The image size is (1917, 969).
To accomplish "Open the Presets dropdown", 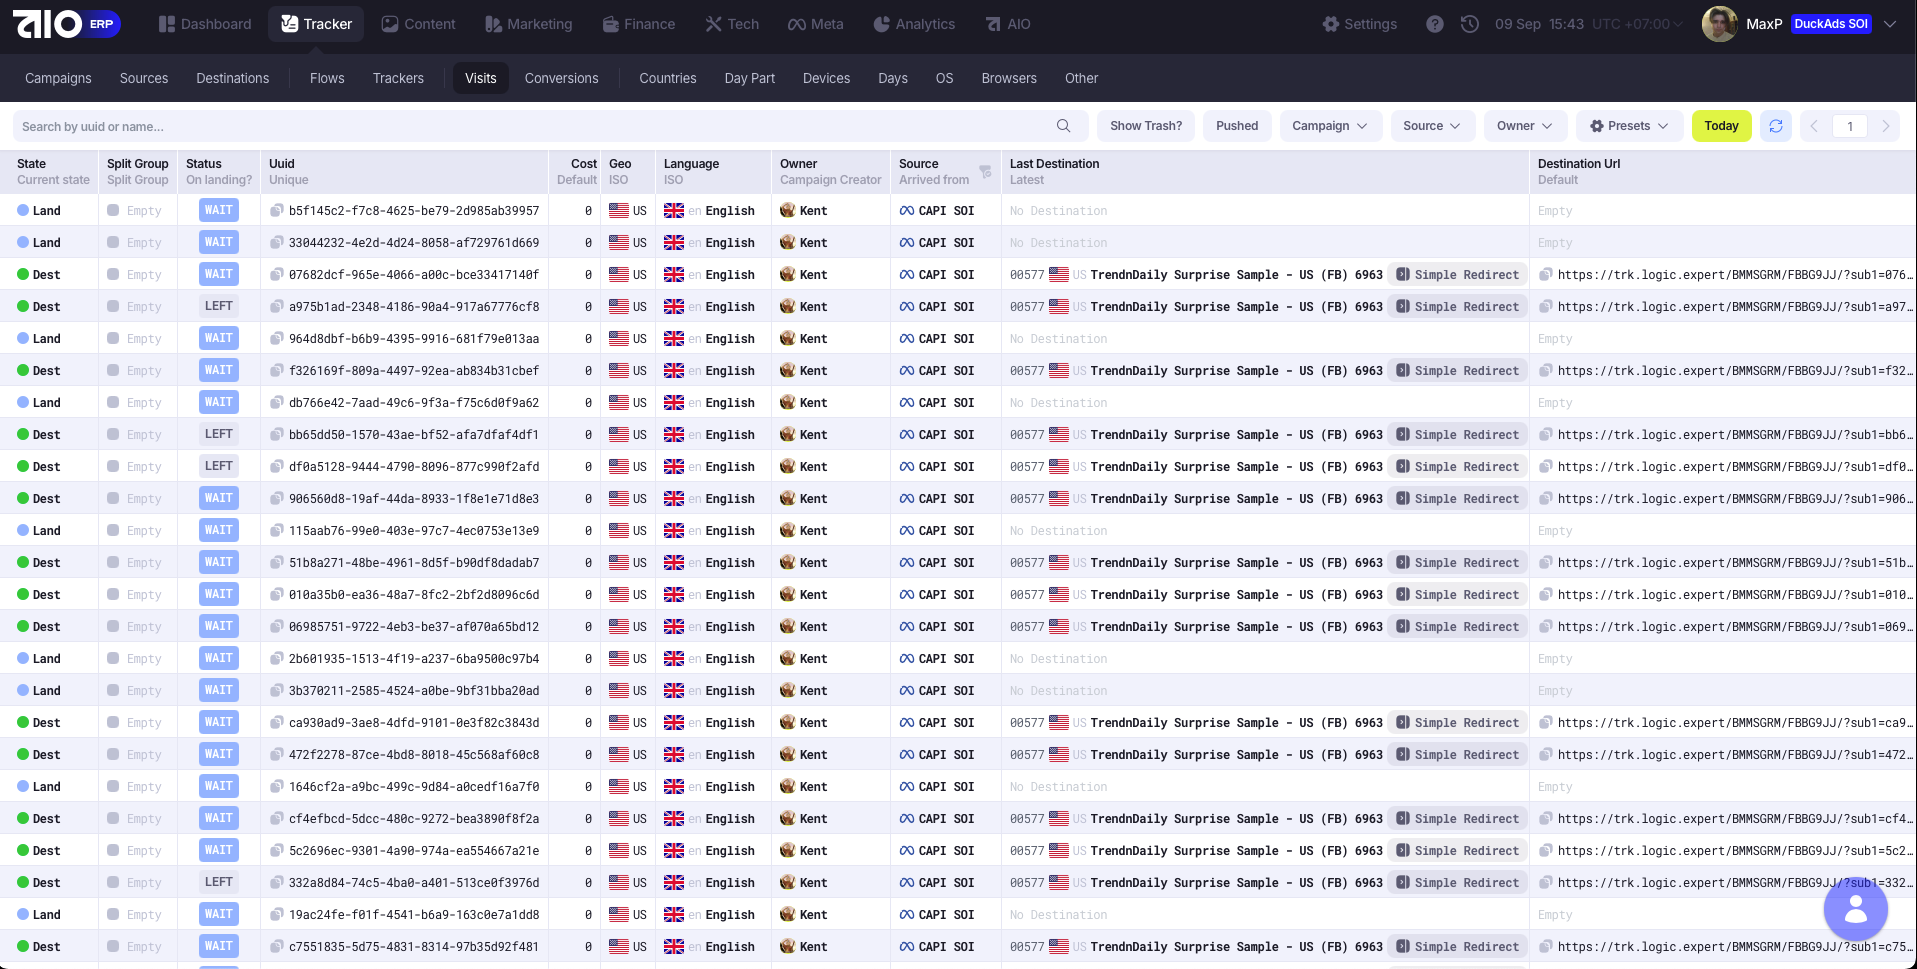I will click(1629, 126).
